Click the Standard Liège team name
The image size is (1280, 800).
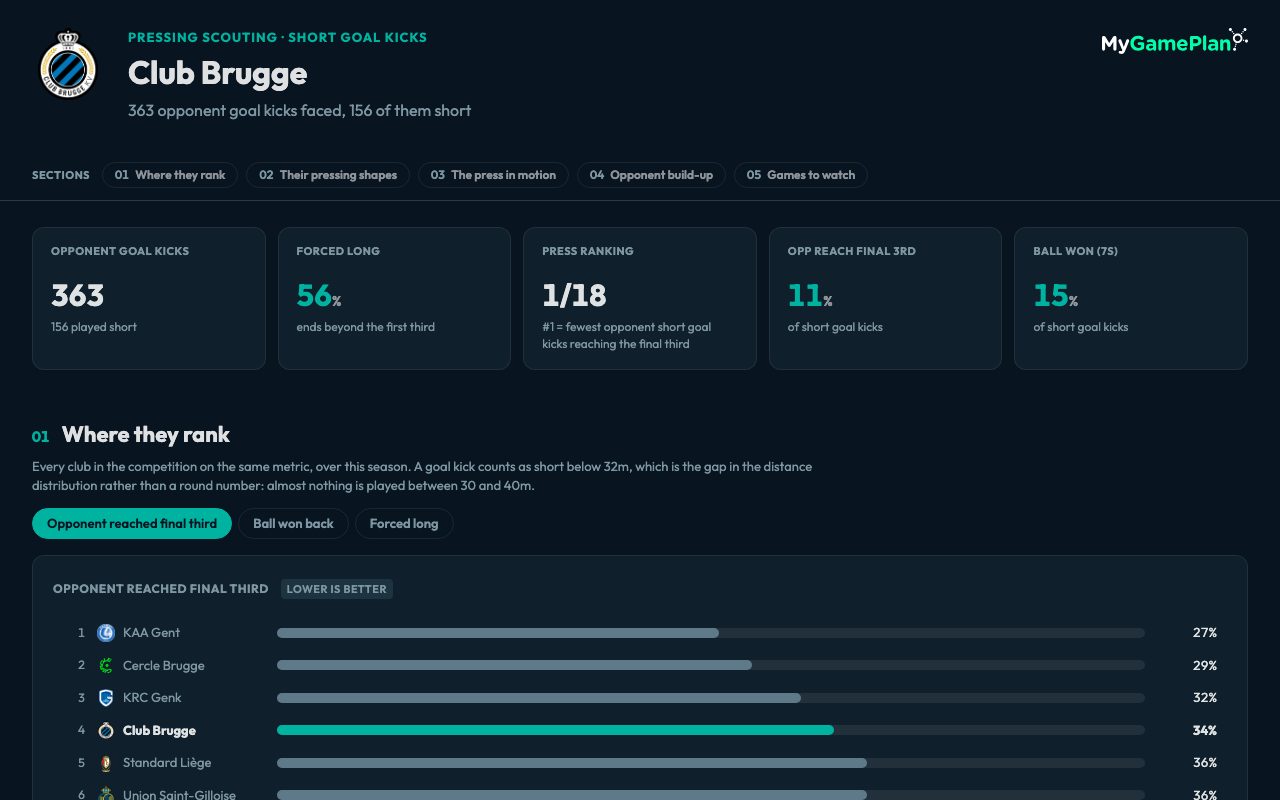click(167, 763)
